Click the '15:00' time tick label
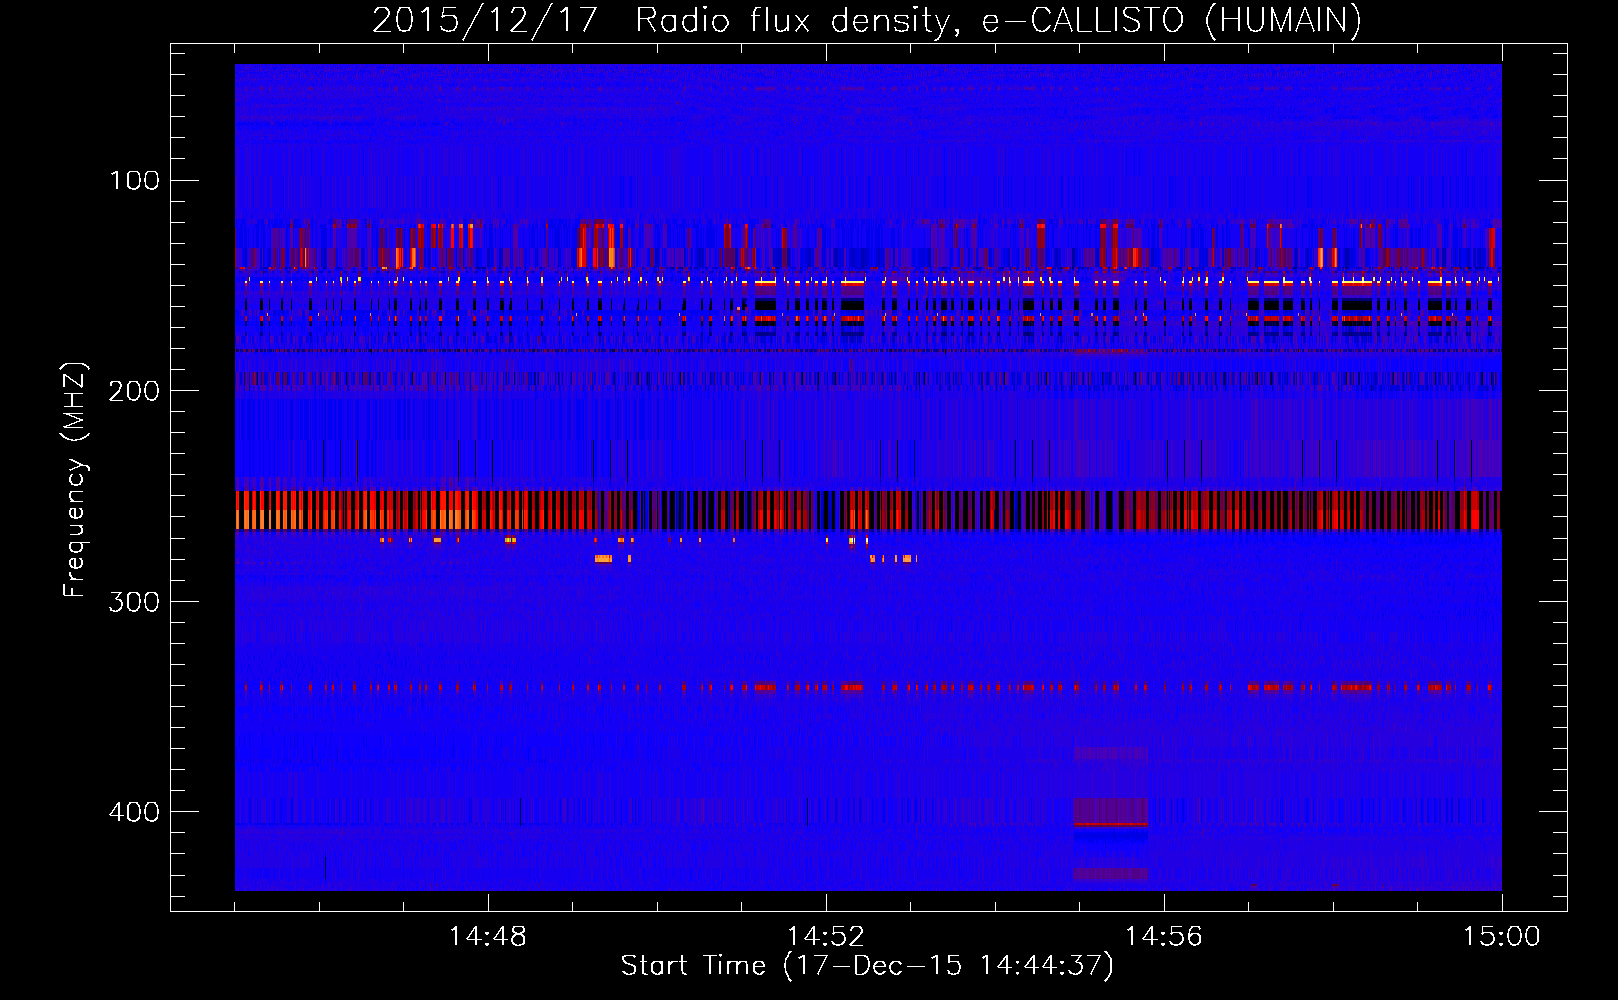Image resolution: width=1618 pixels, height=1000 pixels. click(1502, 937)
